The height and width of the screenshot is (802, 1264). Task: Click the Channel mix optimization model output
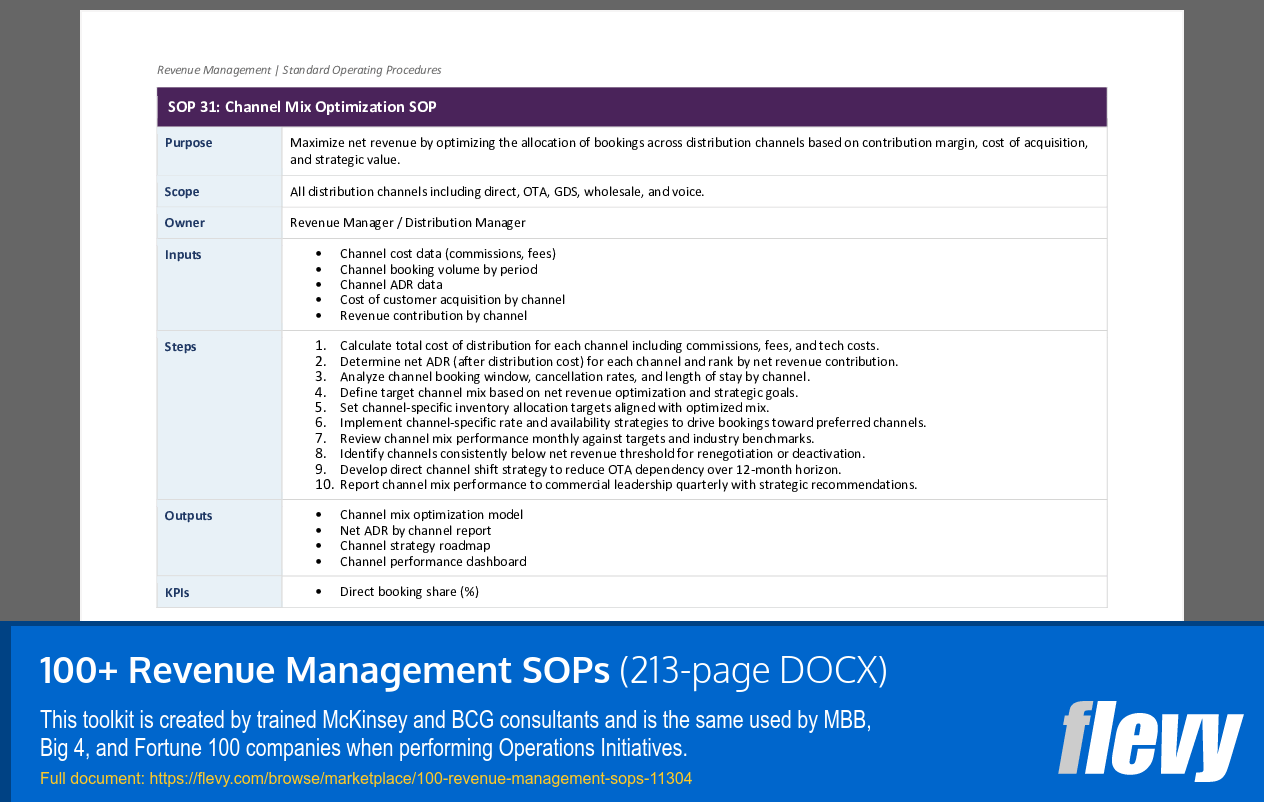tap(430, 514)
